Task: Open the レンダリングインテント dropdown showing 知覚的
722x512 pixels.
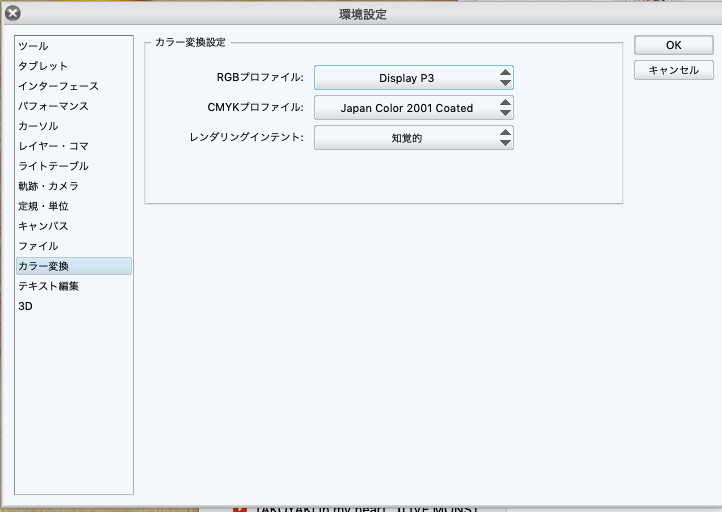Action: coord(413,138)
